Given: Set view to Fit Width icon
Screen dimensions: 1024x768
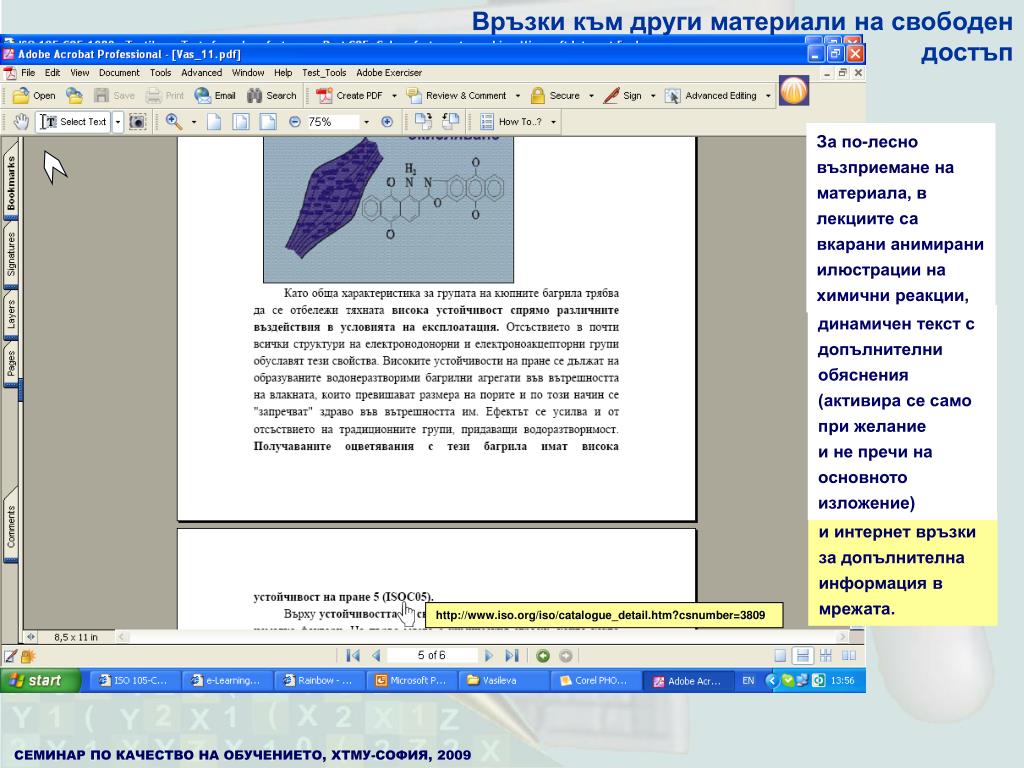Looking at the screenshot, I should (x=268, y=121).
